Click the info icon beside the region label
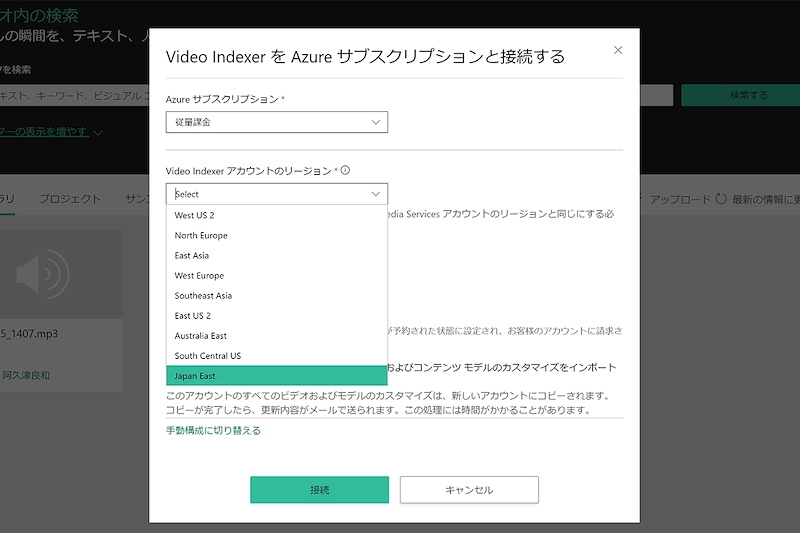The width and height of the screenshot is (800, 533). [x=345, y=170]
